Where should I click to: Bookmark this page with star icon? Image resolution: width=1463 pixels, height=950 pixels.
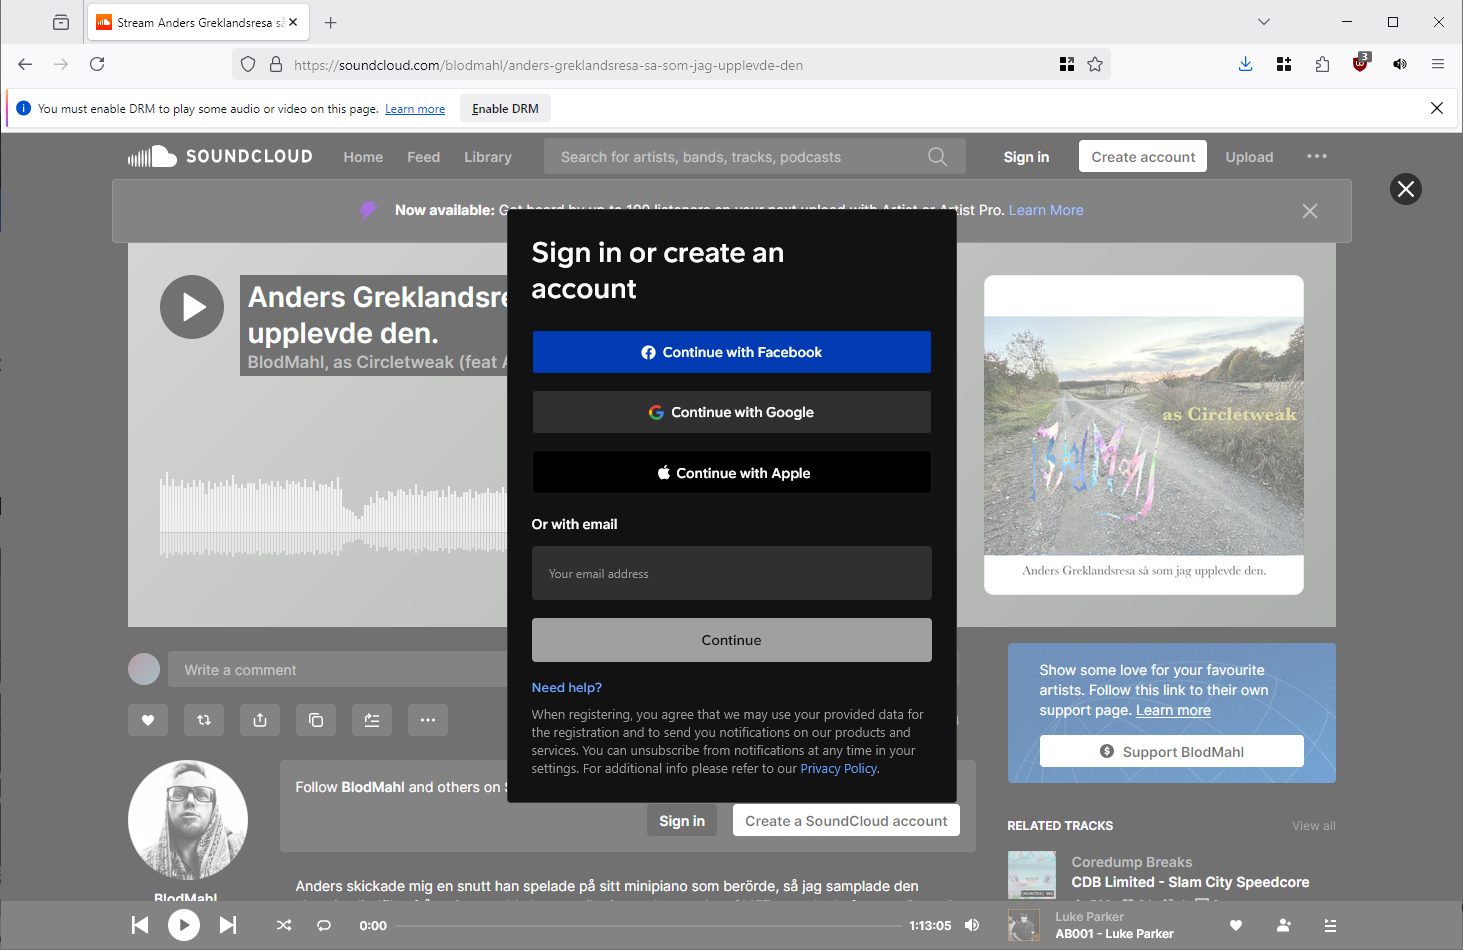[x=1095, y=64]
